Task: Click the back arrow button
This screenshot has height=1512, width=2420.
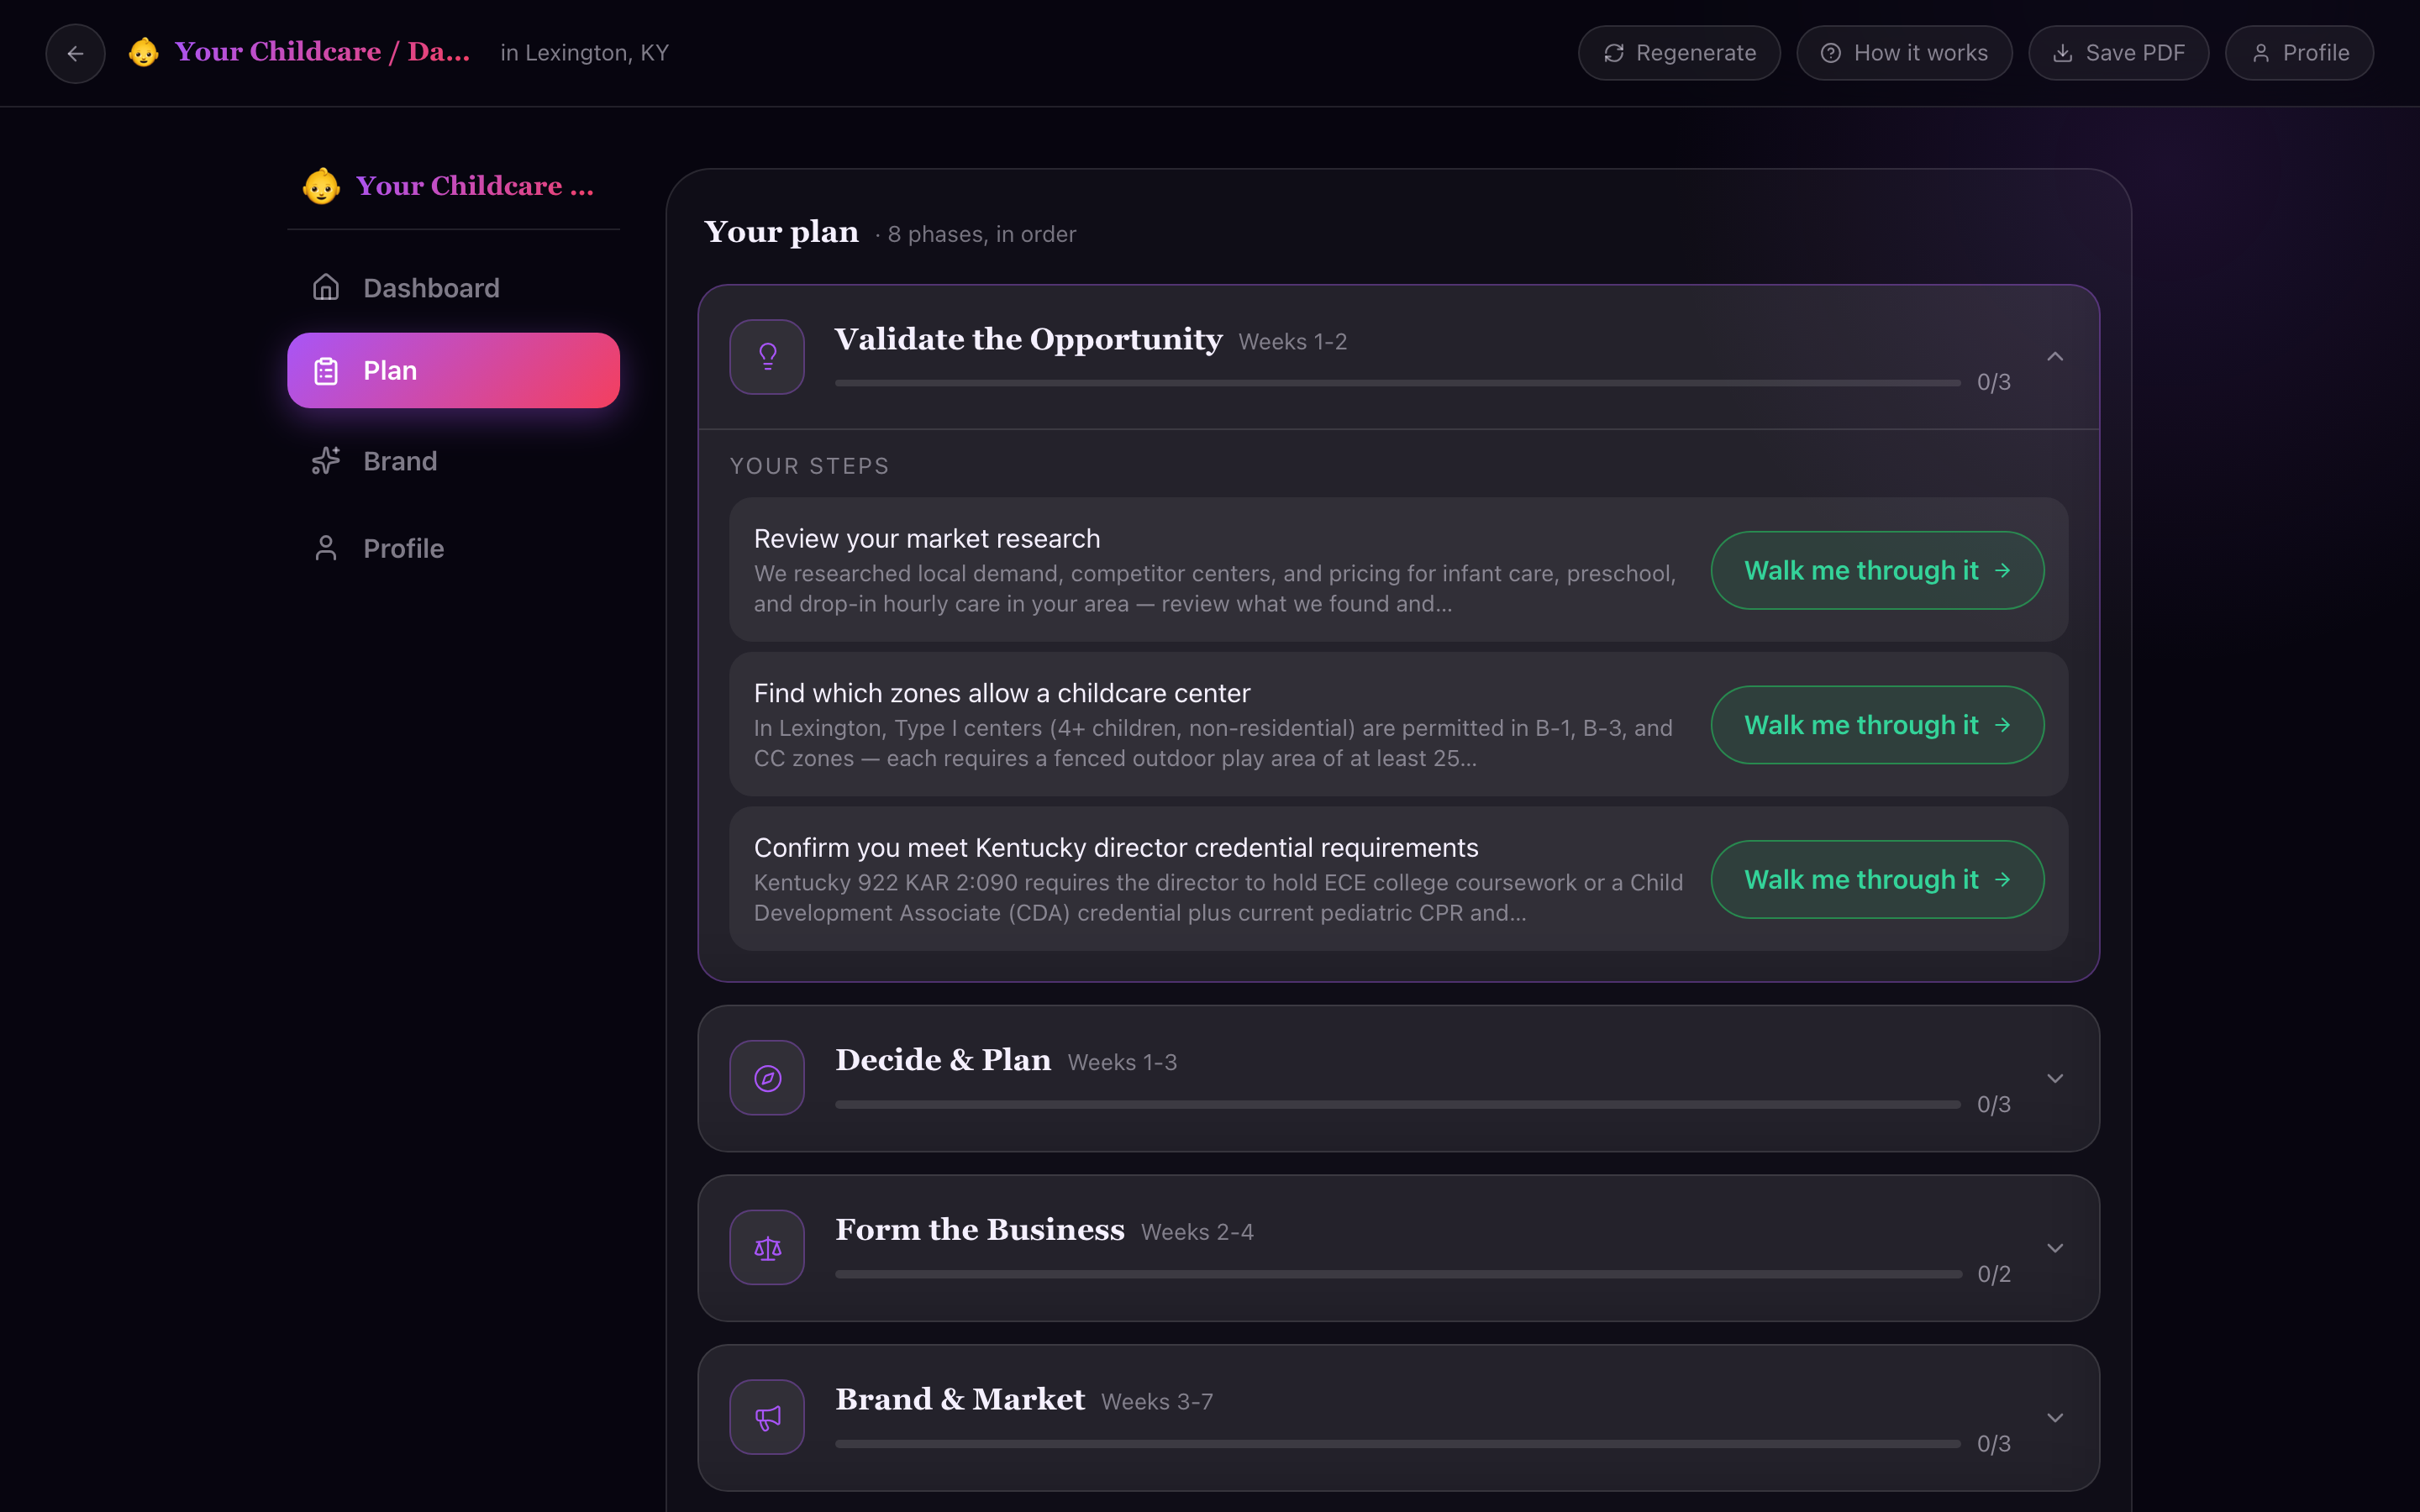Action: click(75, 53)
